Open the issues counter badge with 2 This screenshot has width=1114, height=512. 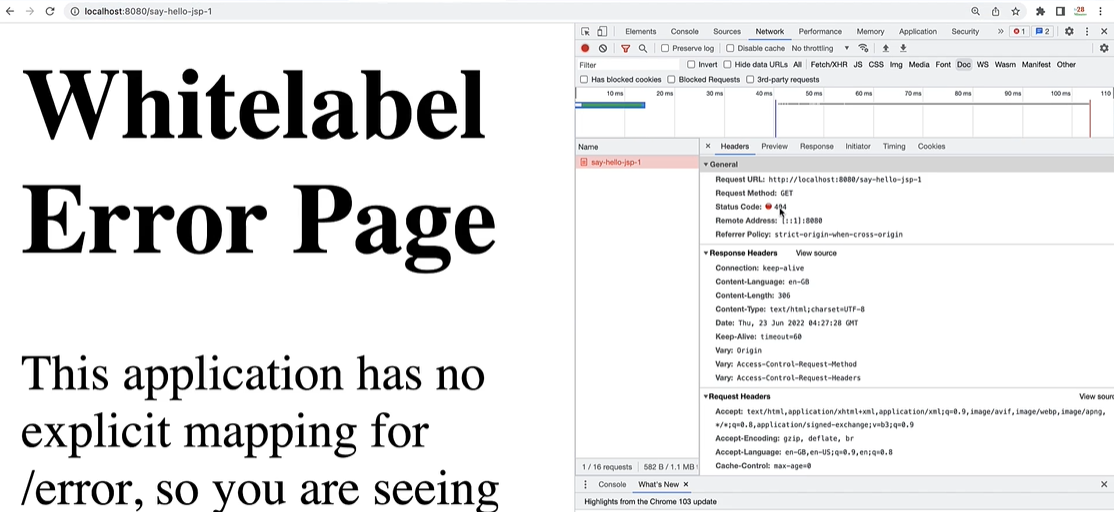(x=1042, y=31)
